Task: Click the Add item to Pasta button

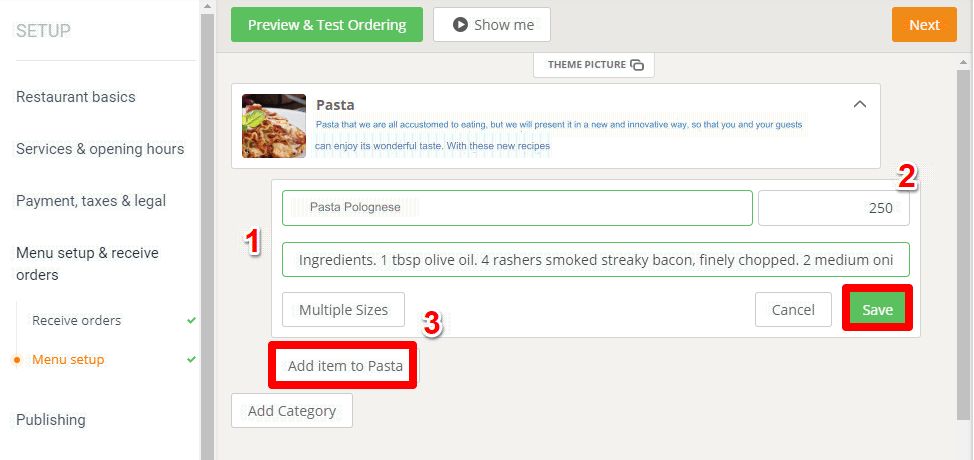Action: [345, 366]
